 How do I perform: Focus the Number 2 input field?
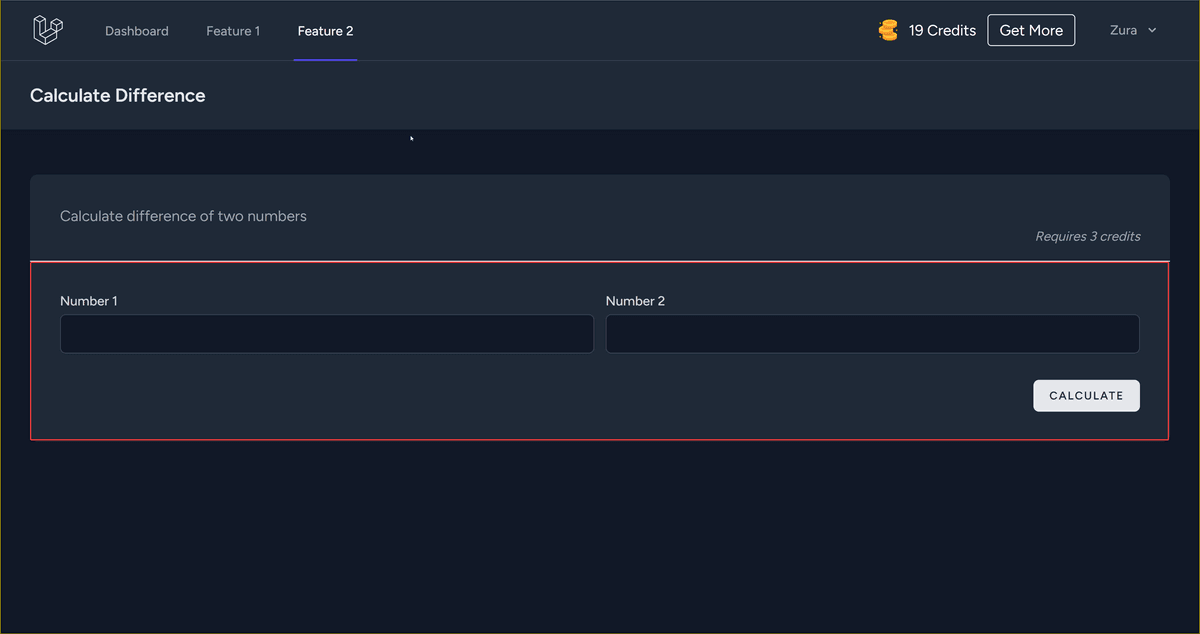click(872, 334)
